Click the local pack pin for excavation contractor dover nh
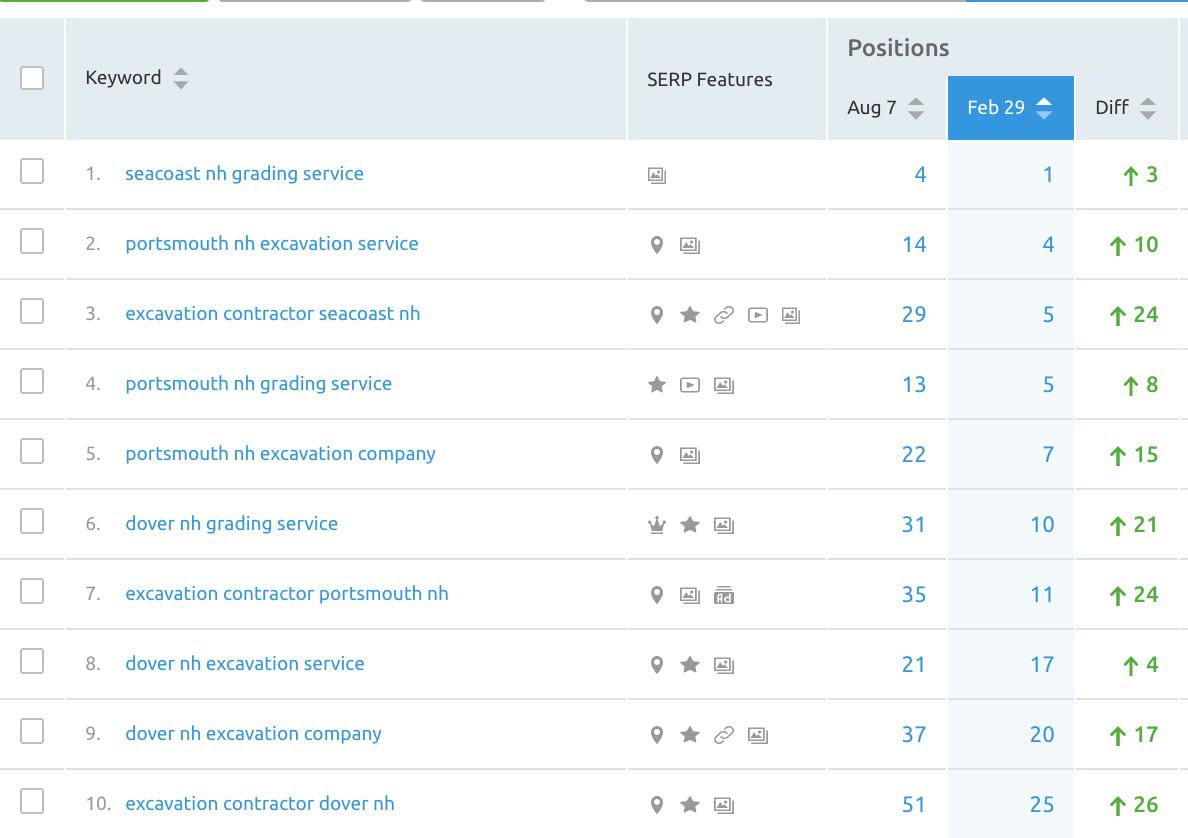The image size is (1188, 838). tap(657, 805)
